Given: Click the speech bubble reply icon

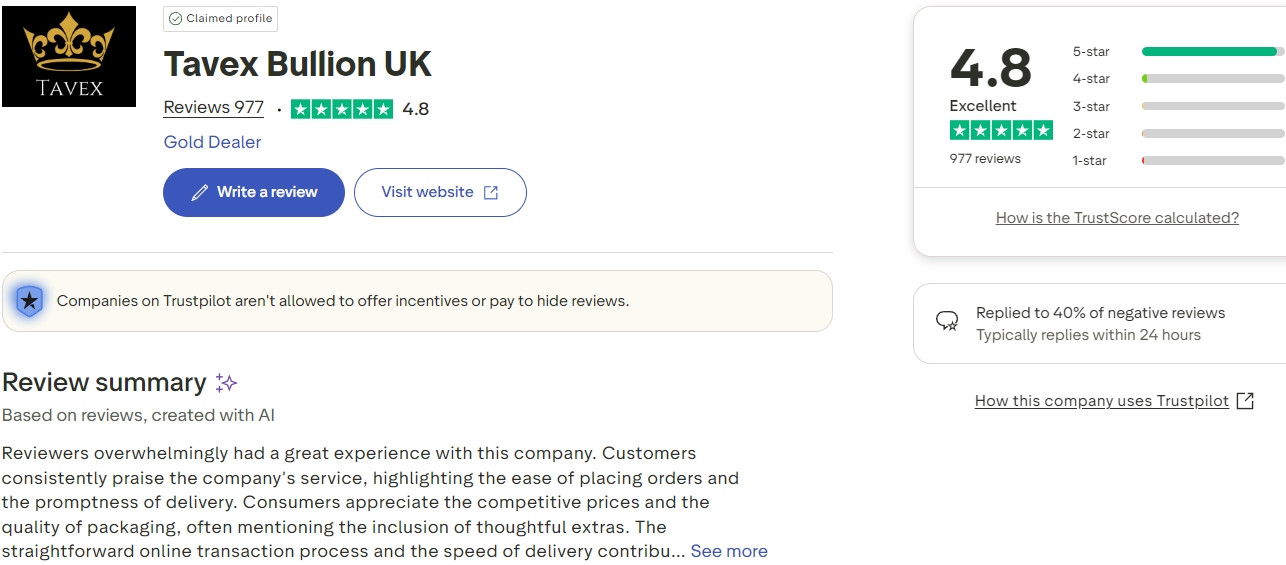Looking at the screenshot, I should tap(946, 321).
